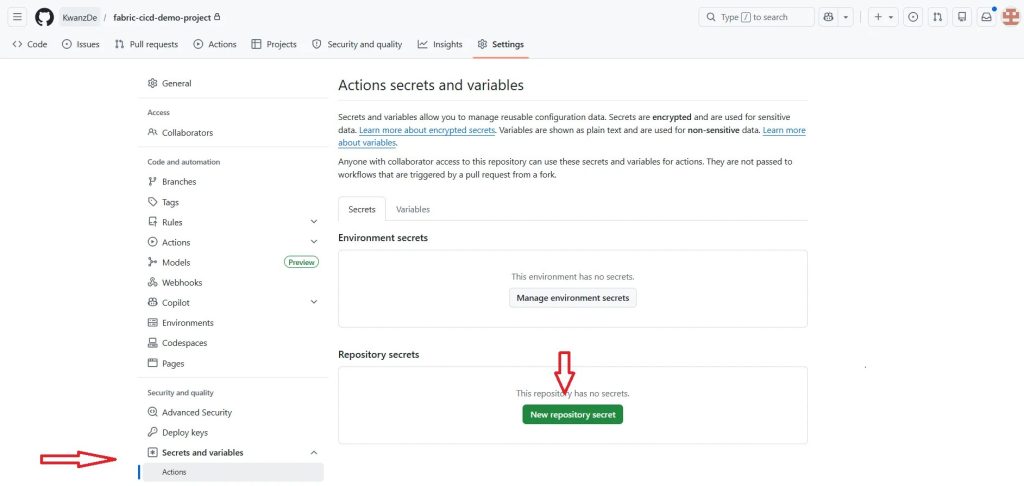The width and height of the screenshot is (1024, 486).
Task: Click Manage environment secrets button
Action: [573, 298]
